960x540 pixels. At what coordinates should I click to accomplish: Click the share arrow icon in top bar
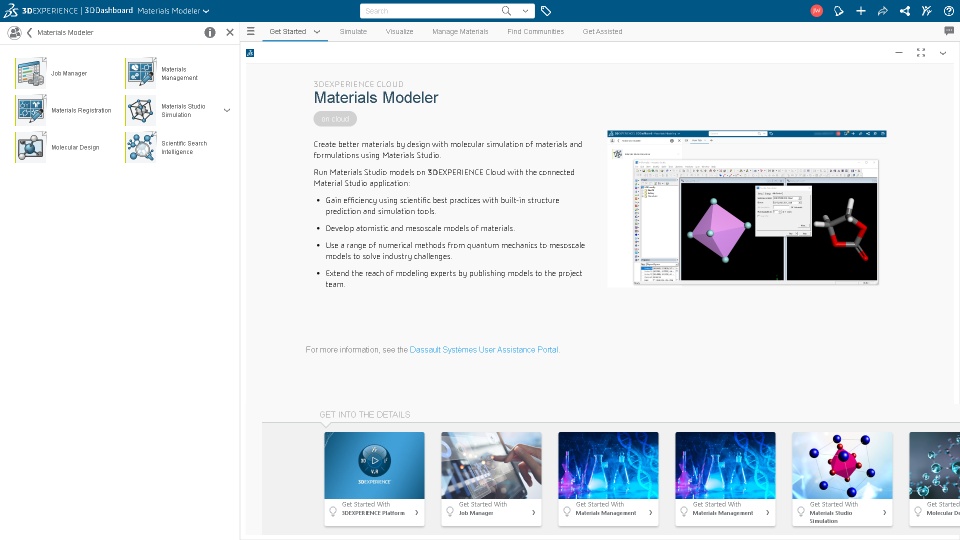(x=883, y=10)
